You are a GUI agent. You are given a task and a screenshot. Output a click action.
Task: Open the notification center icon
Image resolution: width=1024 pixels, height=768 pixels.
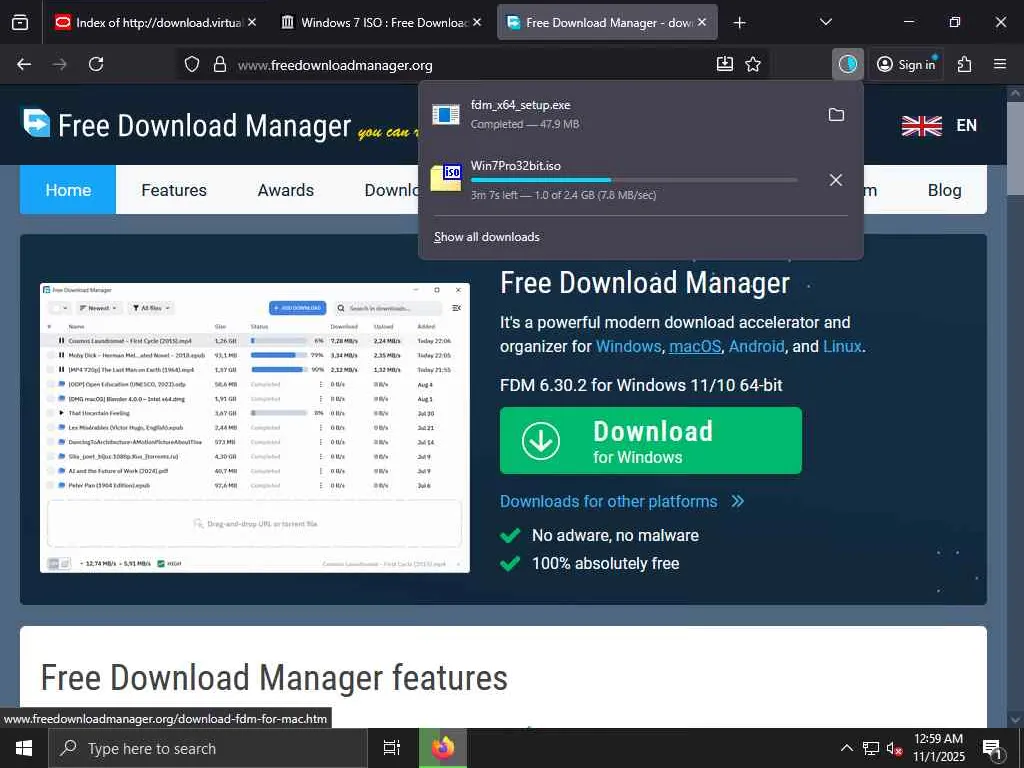click(x=993, y=749)
